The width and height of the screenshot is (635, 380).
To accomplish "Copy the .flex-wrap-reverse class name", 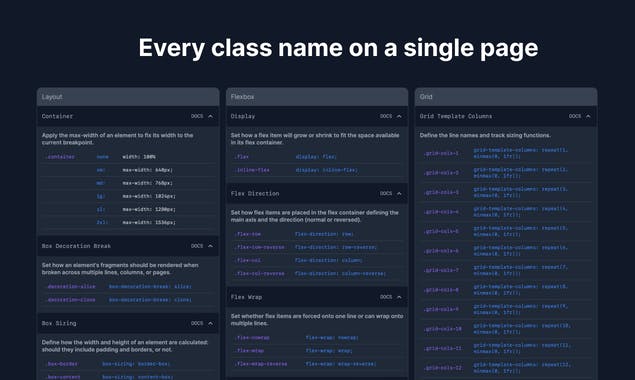I will [x=261, y=364].
